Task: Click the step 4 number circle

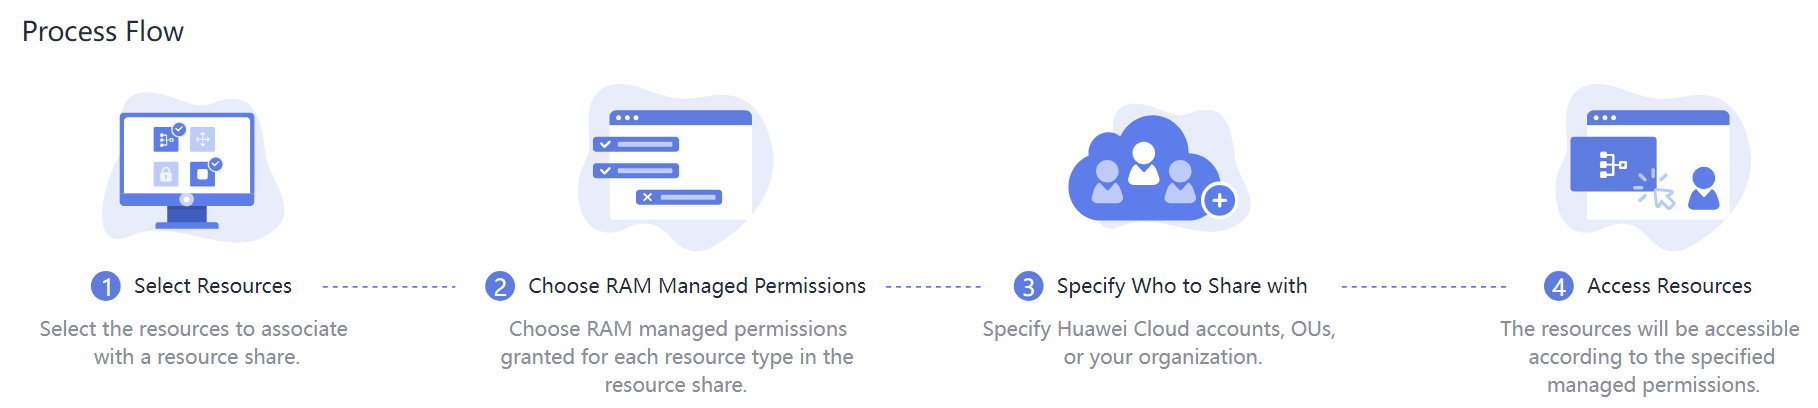Action: pyautogui.click(x=1558, y=286)
